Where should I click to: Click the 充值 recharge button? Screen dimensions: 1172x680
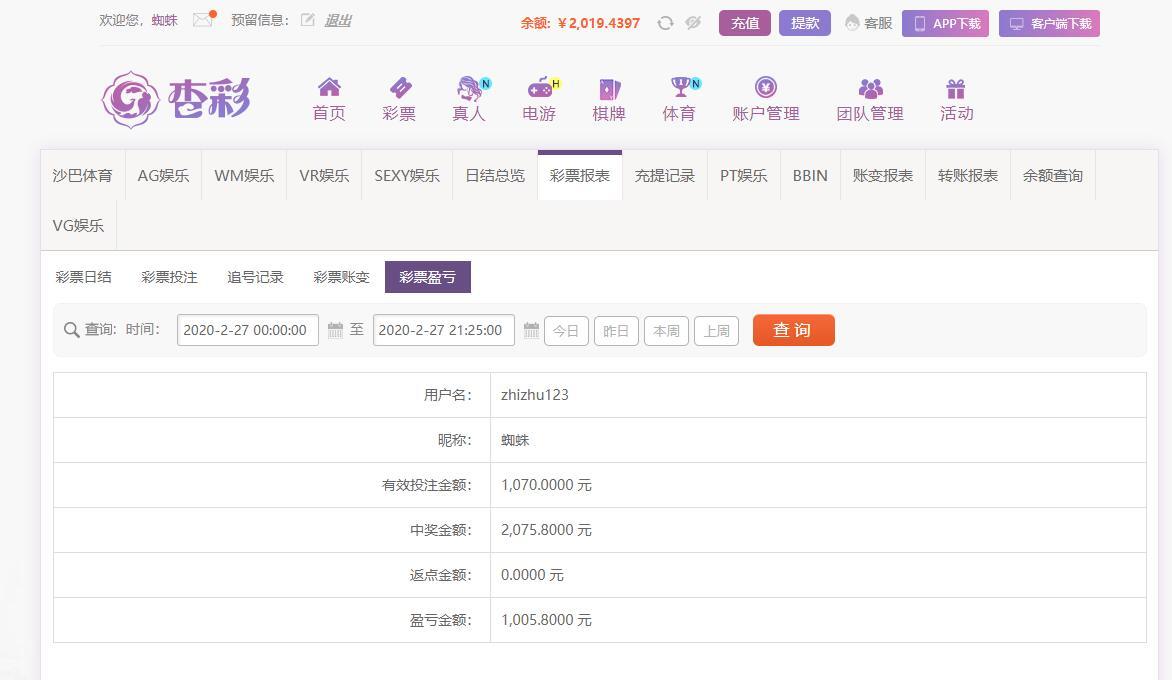pos(744,23)
